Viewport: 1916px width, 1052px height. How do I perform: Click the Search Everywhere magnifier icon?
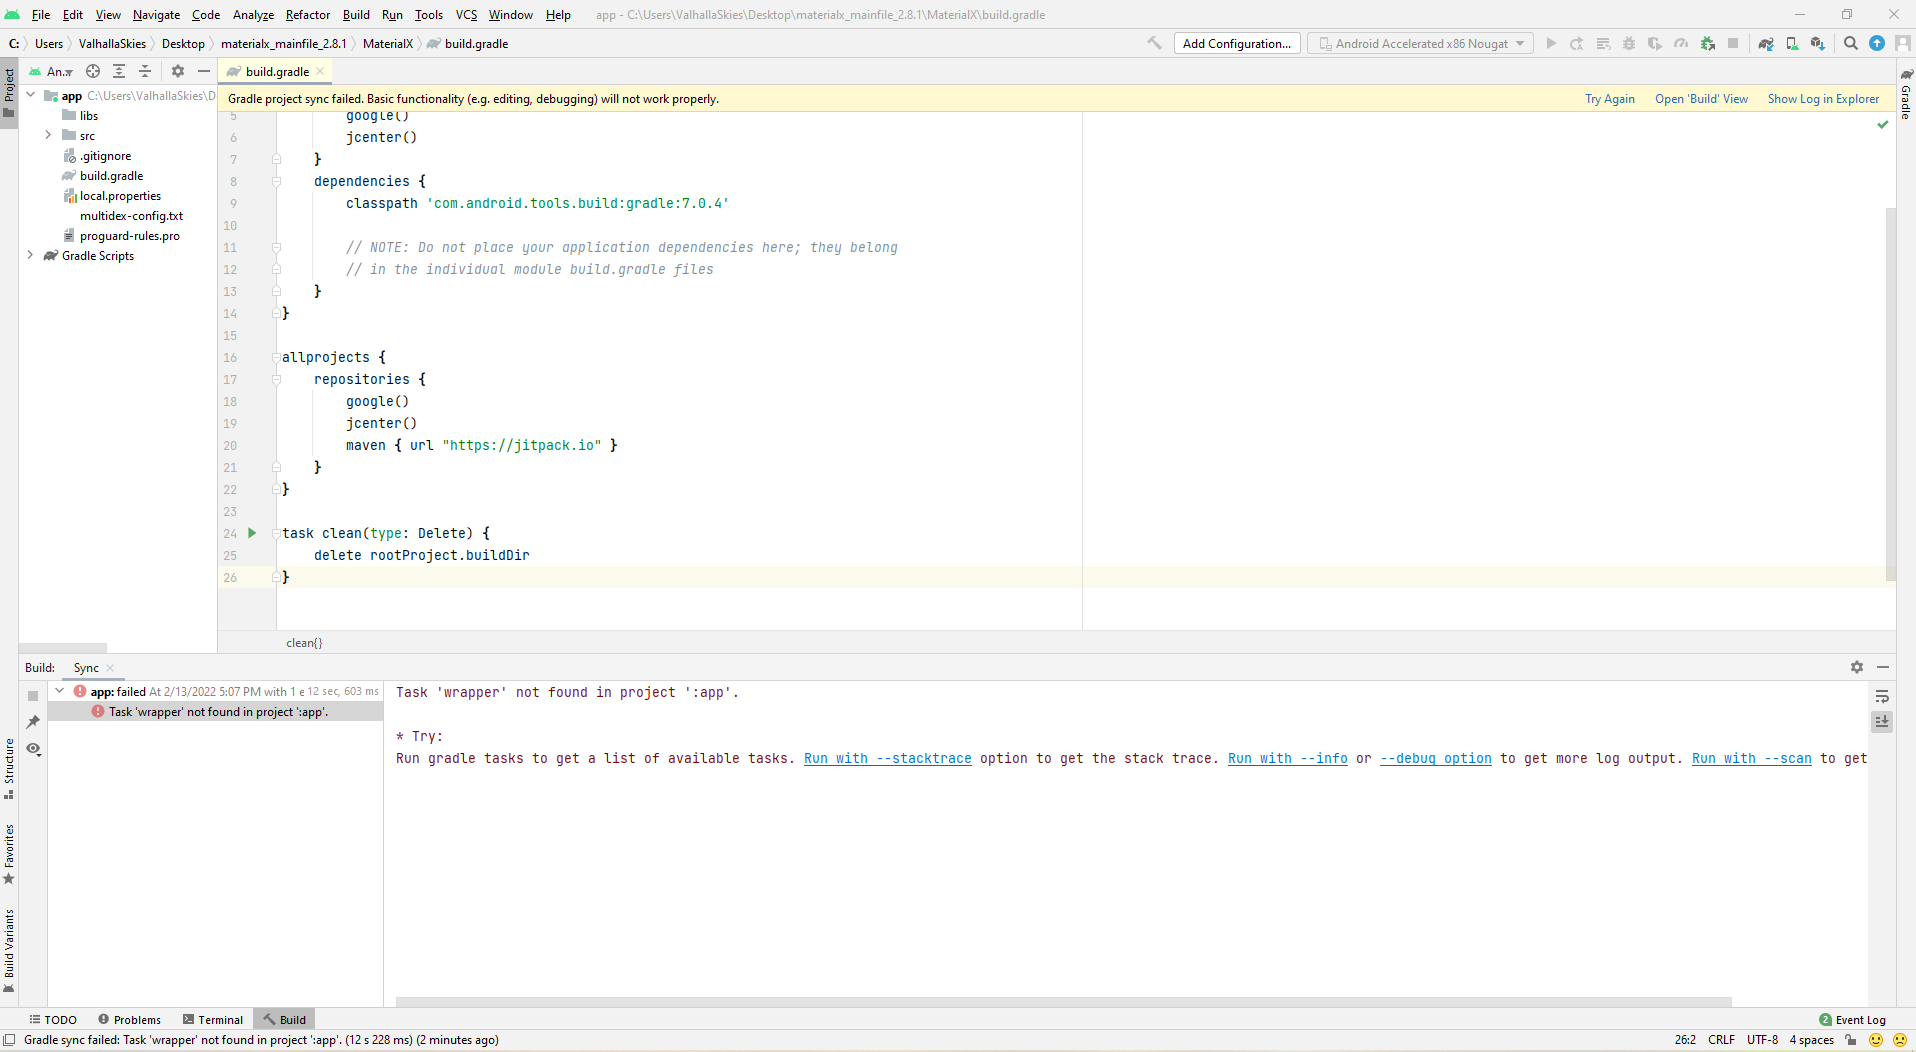click(x=1851, y=43)
